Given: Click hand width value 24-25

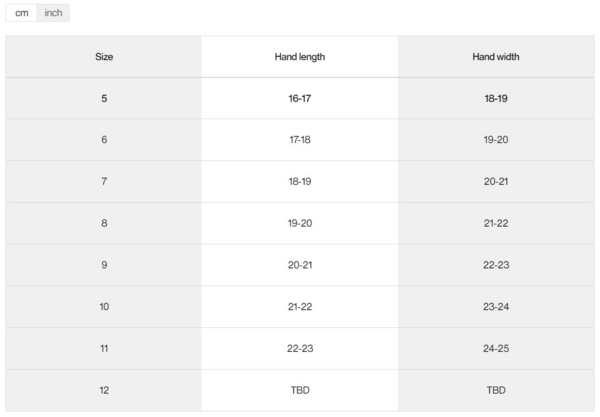Looking at the screenshot, I should click(496, 348).
